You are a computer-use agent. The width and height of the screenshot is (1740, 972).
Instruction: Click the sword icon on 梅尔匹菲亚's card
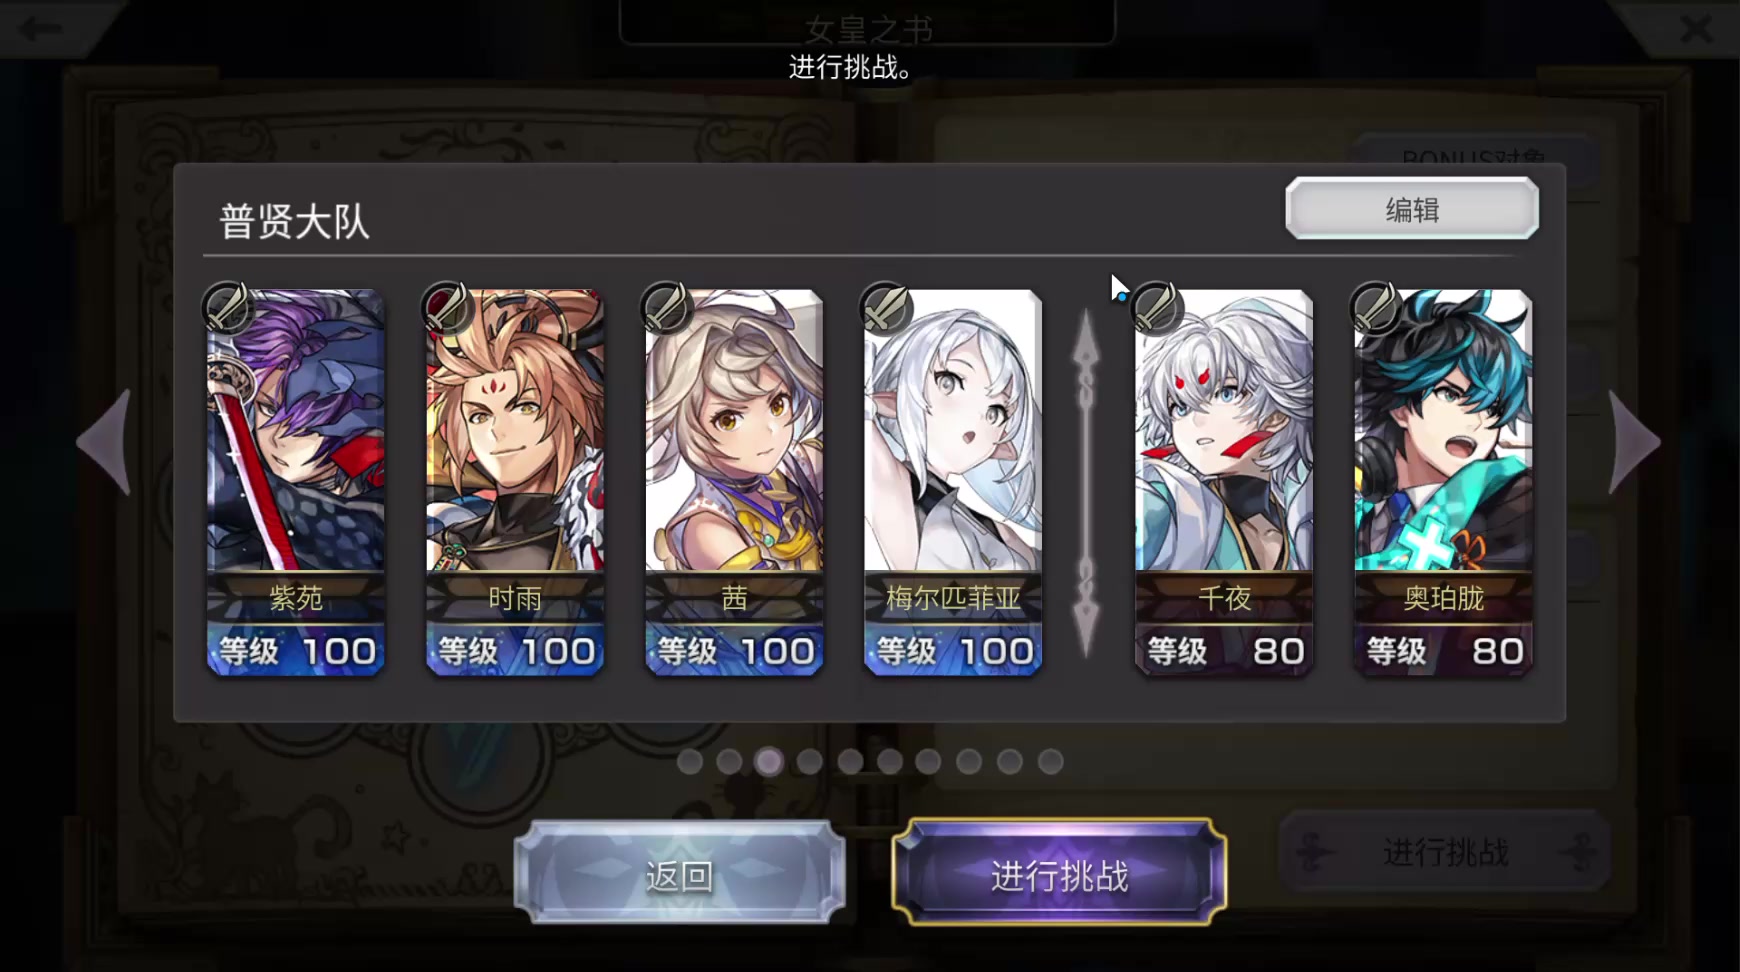(886, 307)
